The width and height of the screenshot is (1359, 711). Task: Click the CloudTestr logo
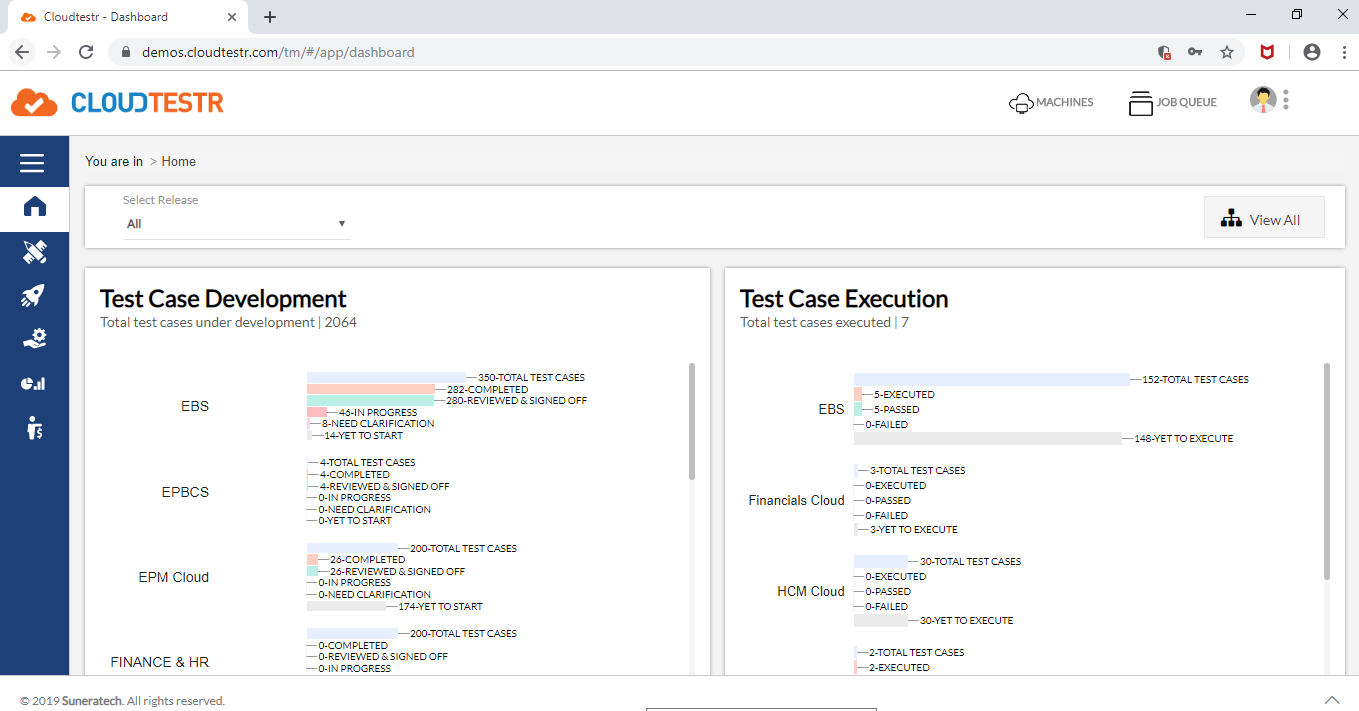(x=117, y=102)
